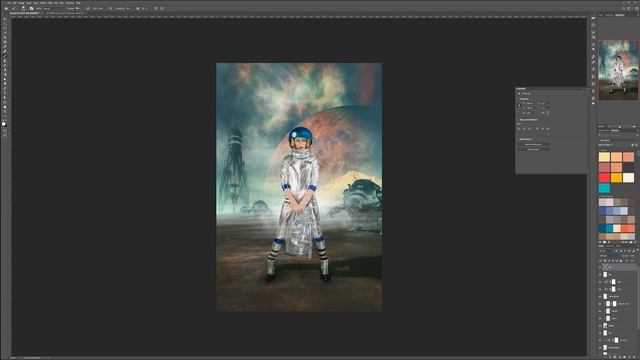Open the Image menu
The height and width of the screenshot is (360, 640).
click(x=21, y=3)
